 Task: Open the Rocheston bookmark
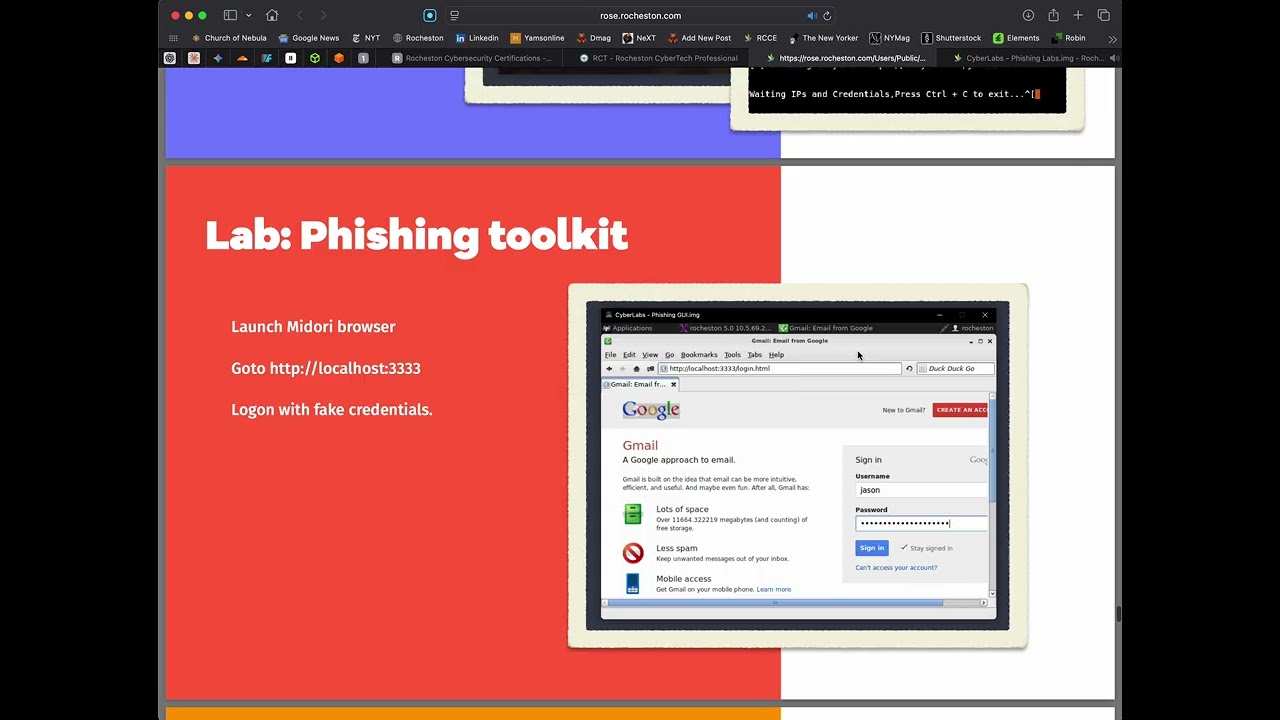[418, 38]
